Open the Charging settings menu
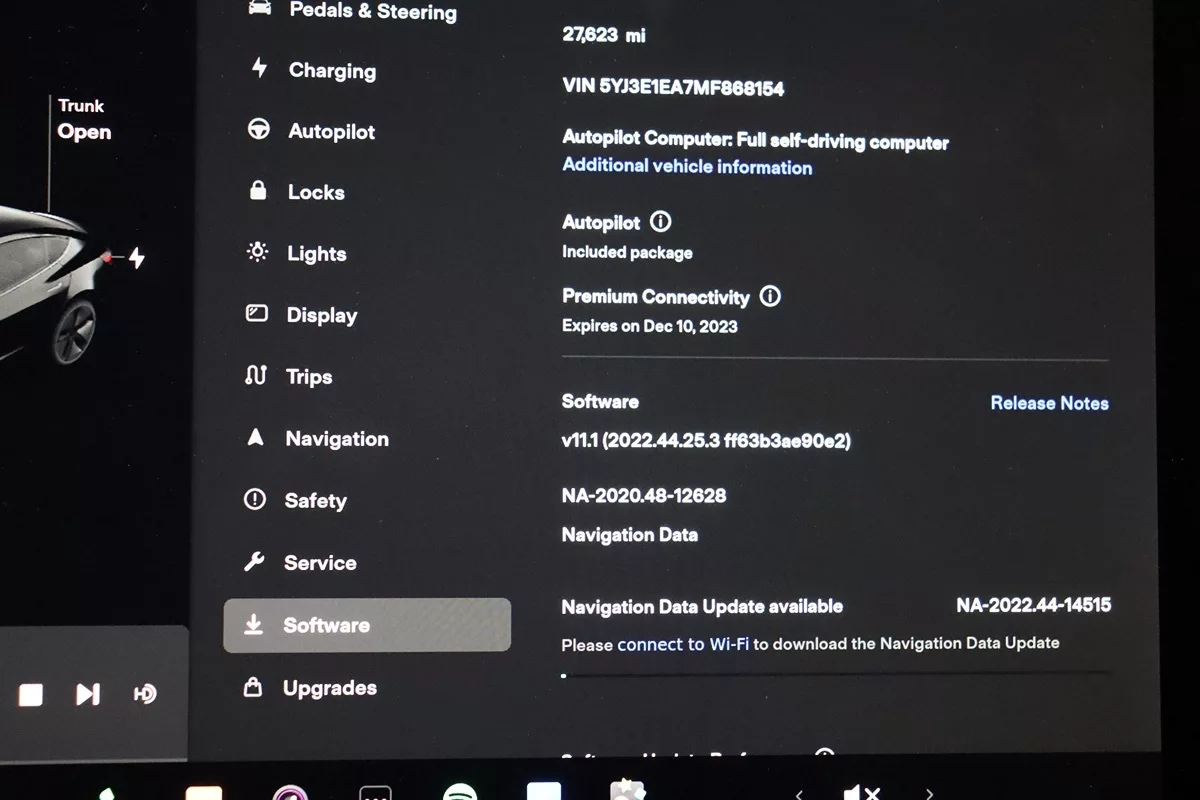This screenshot has width=1200, height=800. pos(331,70)
